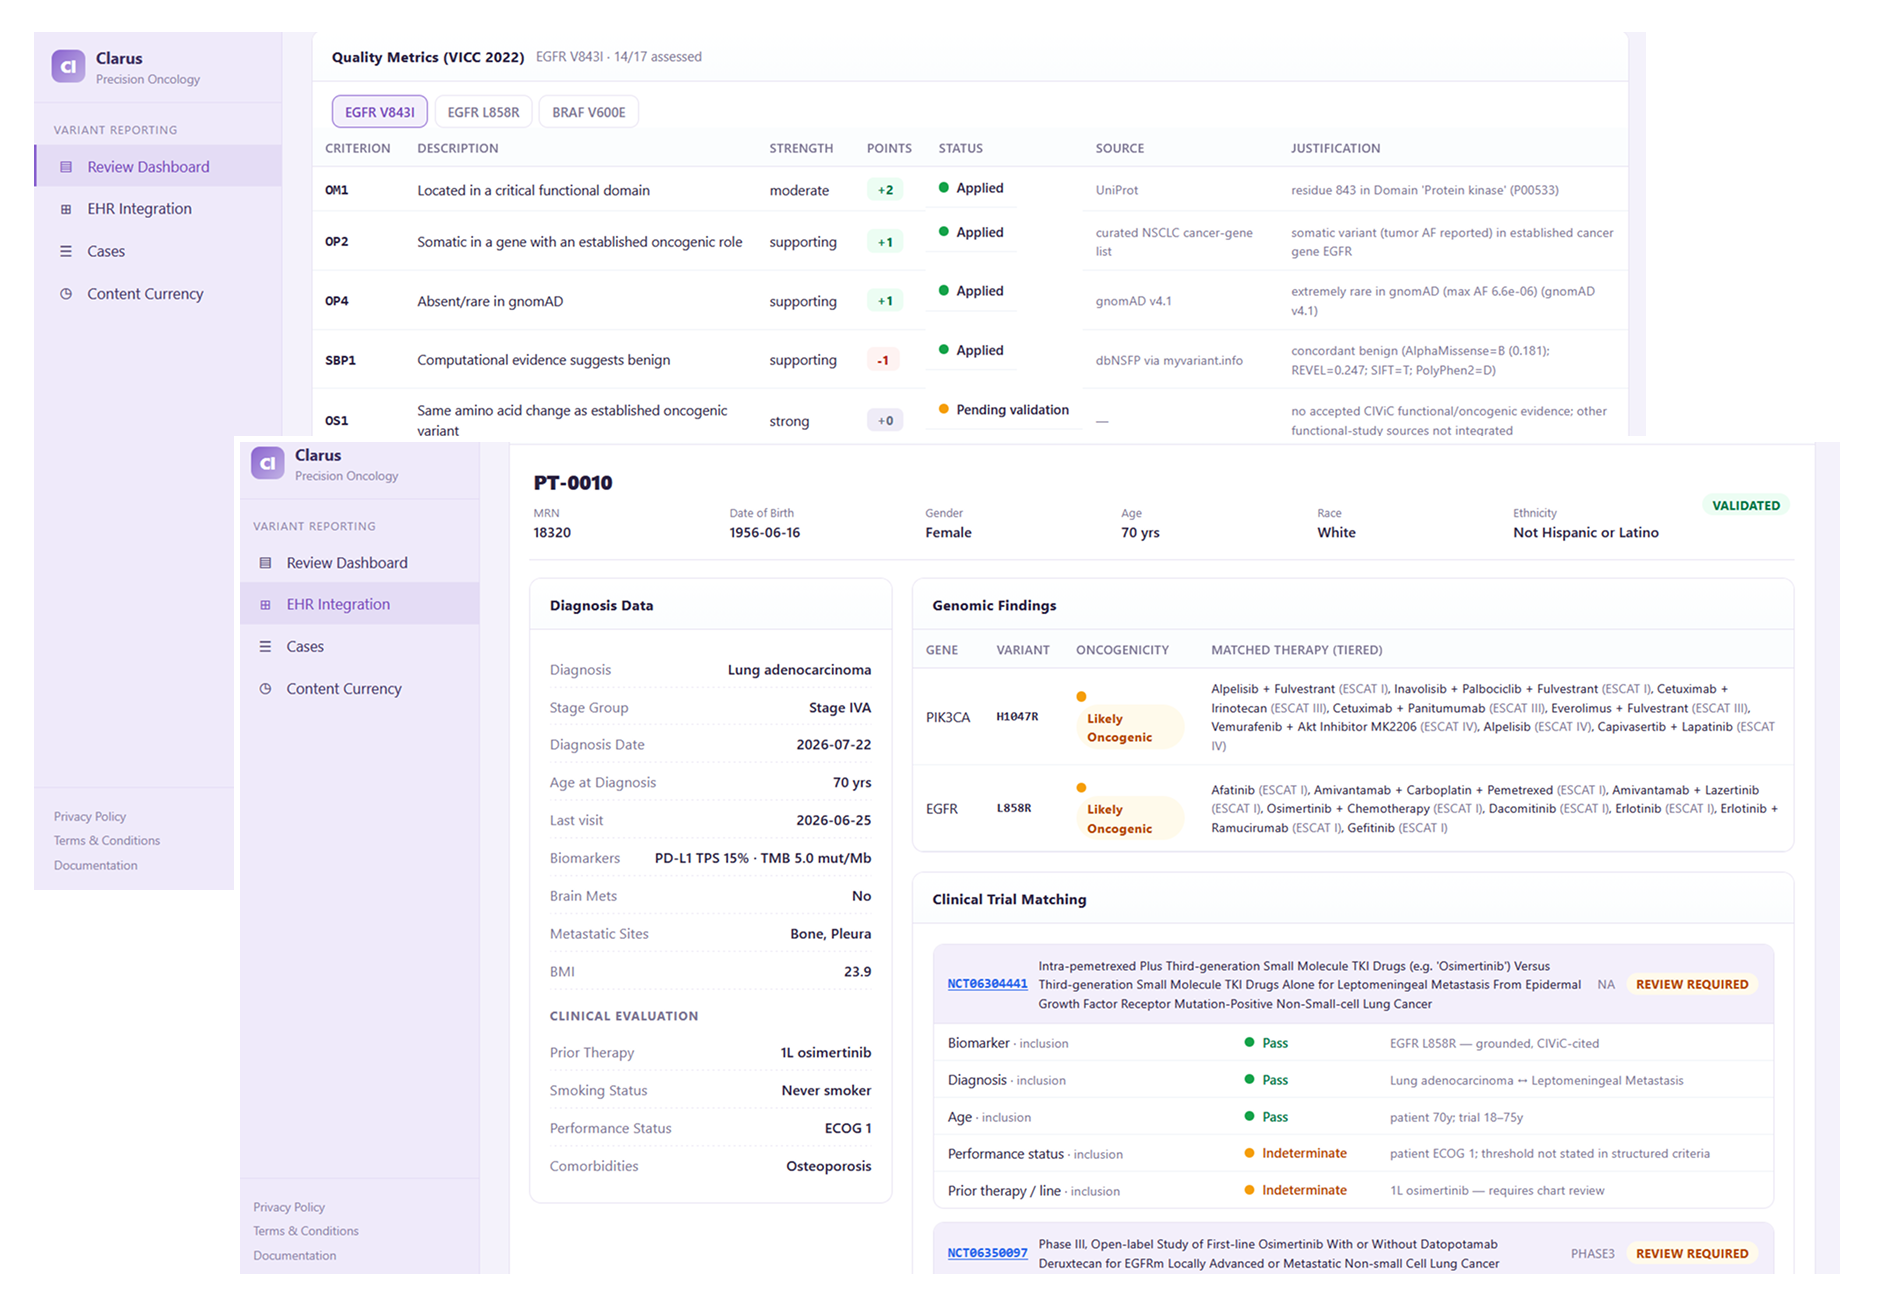The width and height of the screenshot is (1880, 1312).
Task: Click the REVIEW REQUIRED badge for NCT06350097
Action: 1692,1253
